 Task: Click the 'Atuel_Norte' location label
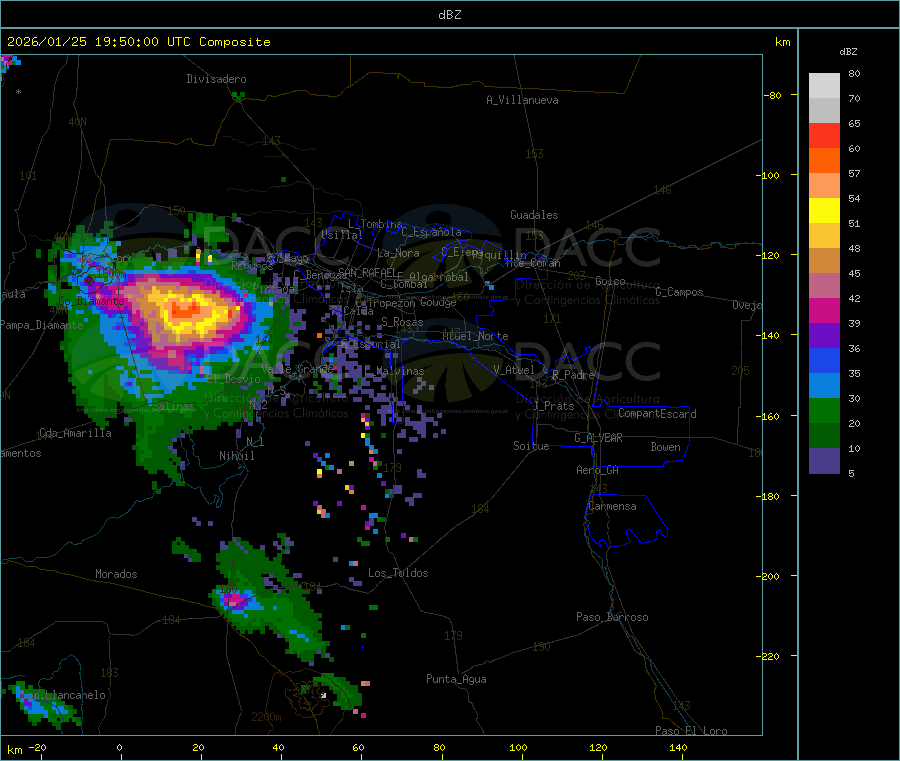point(475,336)
